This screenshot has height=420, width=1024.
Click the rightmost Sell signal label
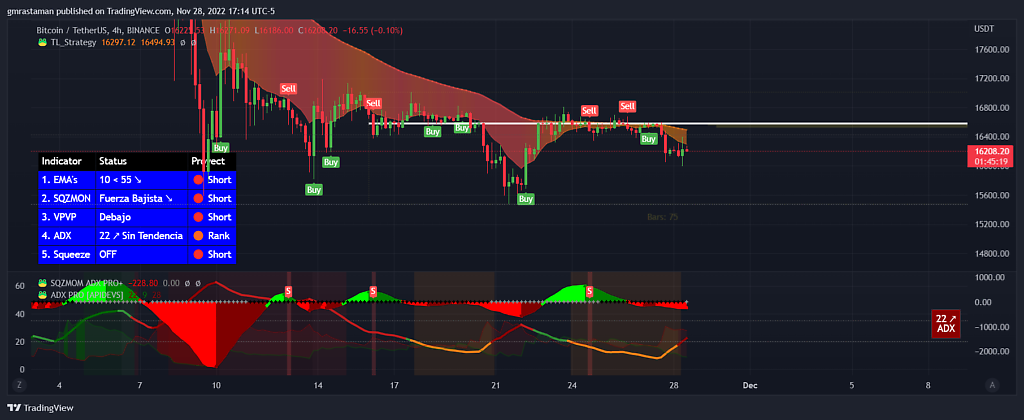(x=628, y=106)
